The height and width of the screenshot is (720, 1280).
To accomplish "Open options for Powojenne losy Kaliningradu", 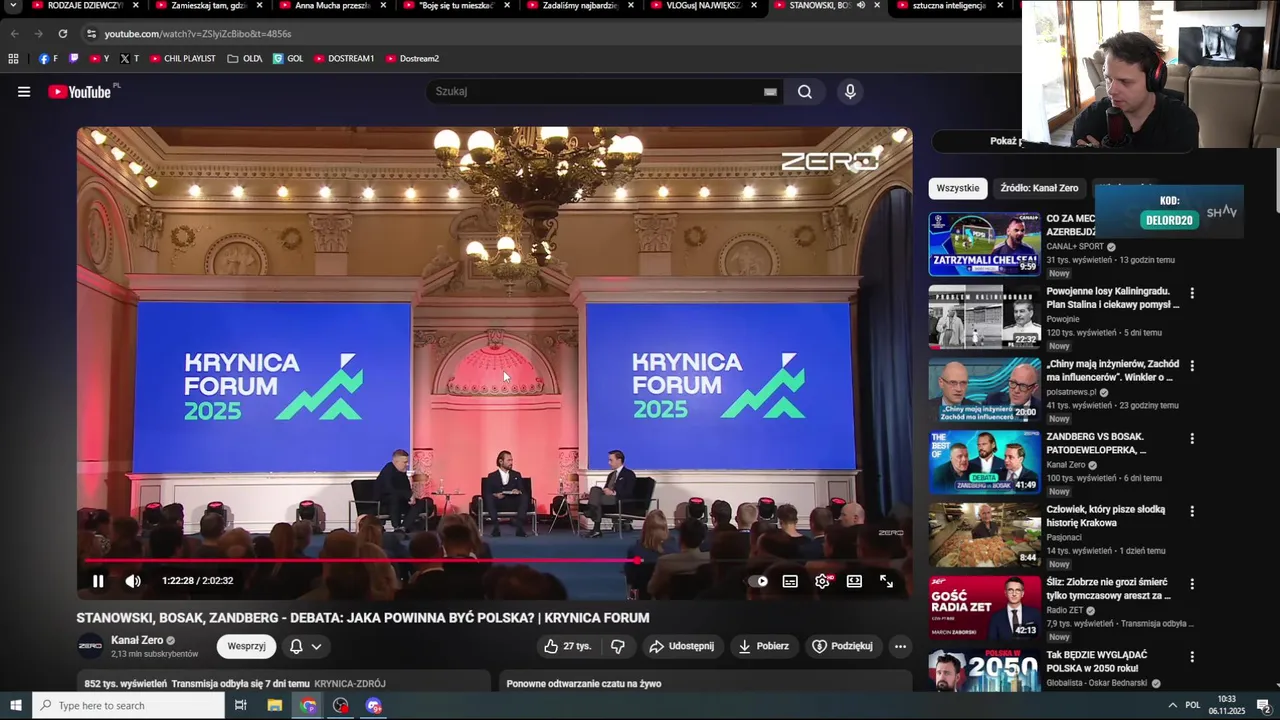I will 1192,293.
